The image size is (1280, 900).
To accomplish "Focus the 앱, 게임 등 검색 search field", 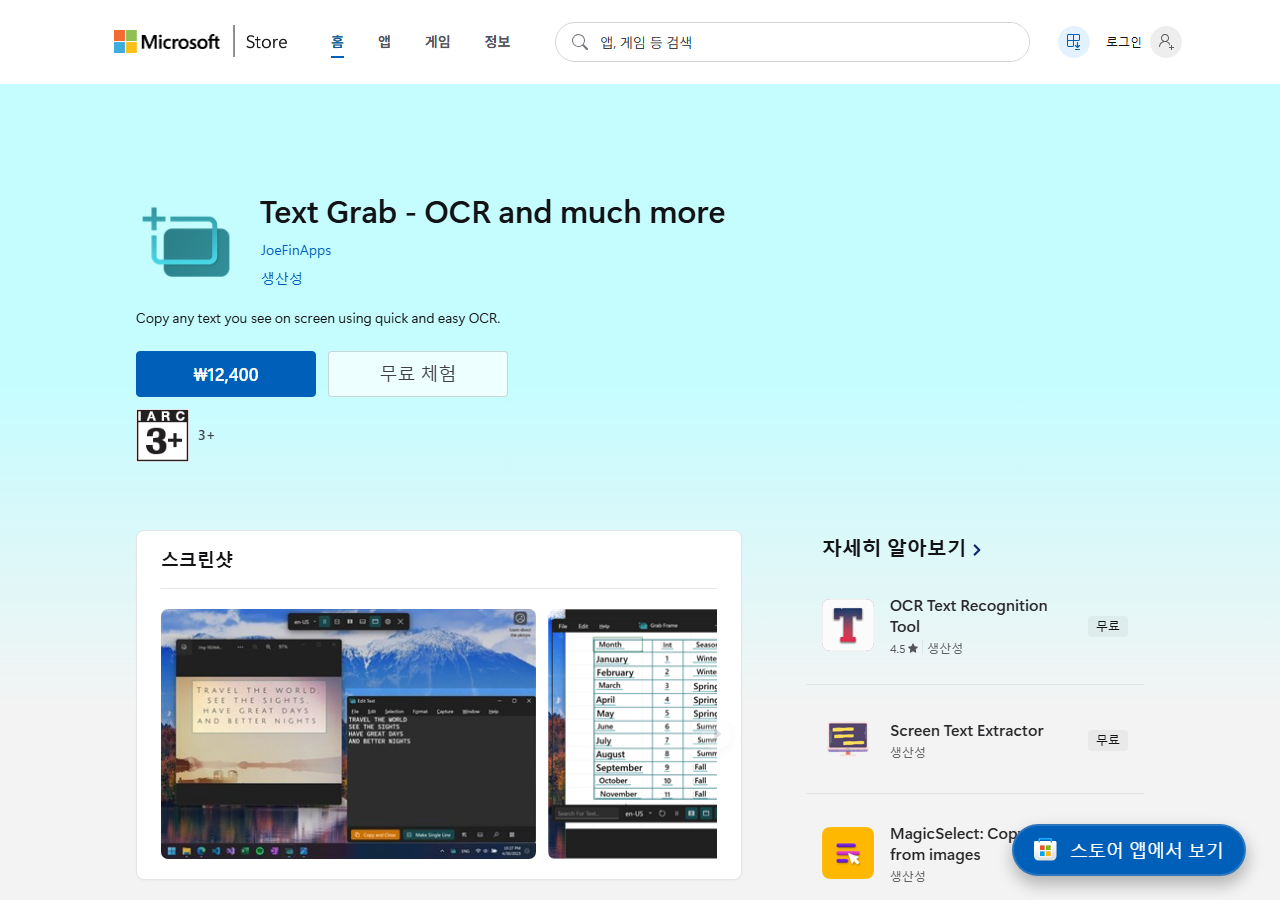I will tap(792, 42).
